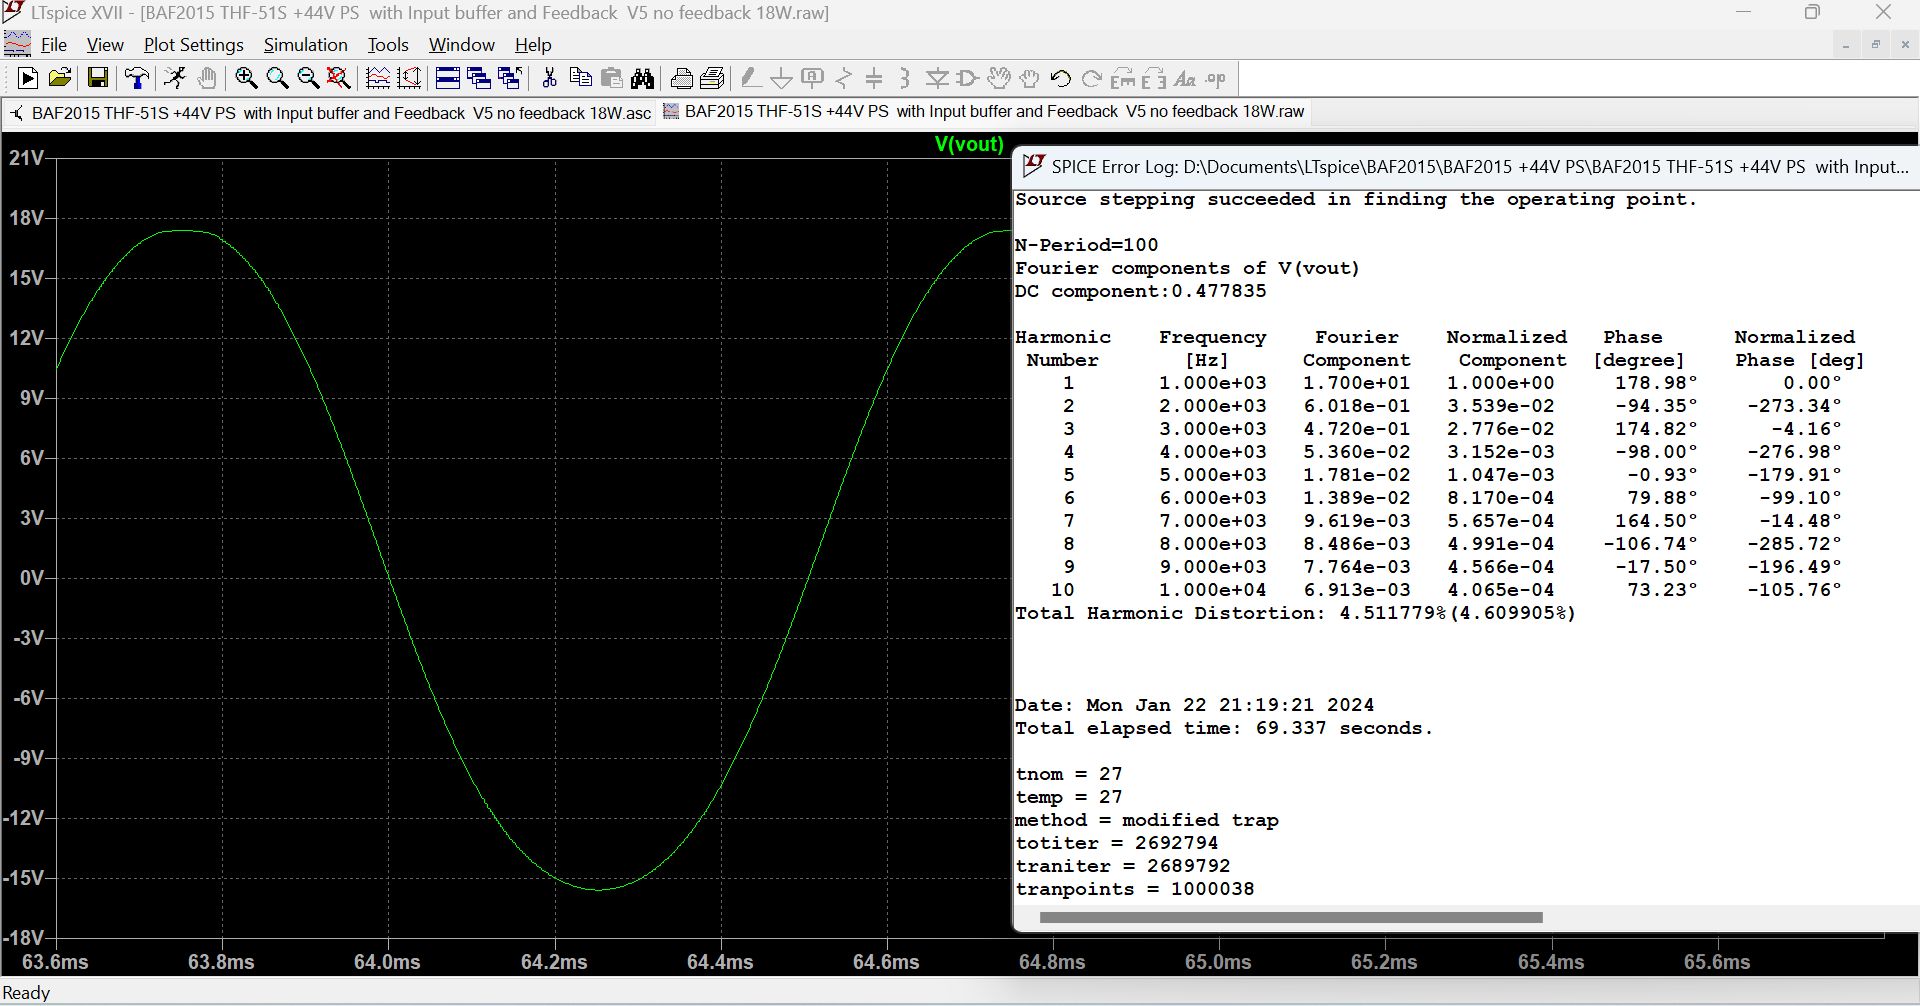Select the plain magnifier zoom icon
The width and height of the screenshot is (1920, 1006).
click(x=277, y=78)
